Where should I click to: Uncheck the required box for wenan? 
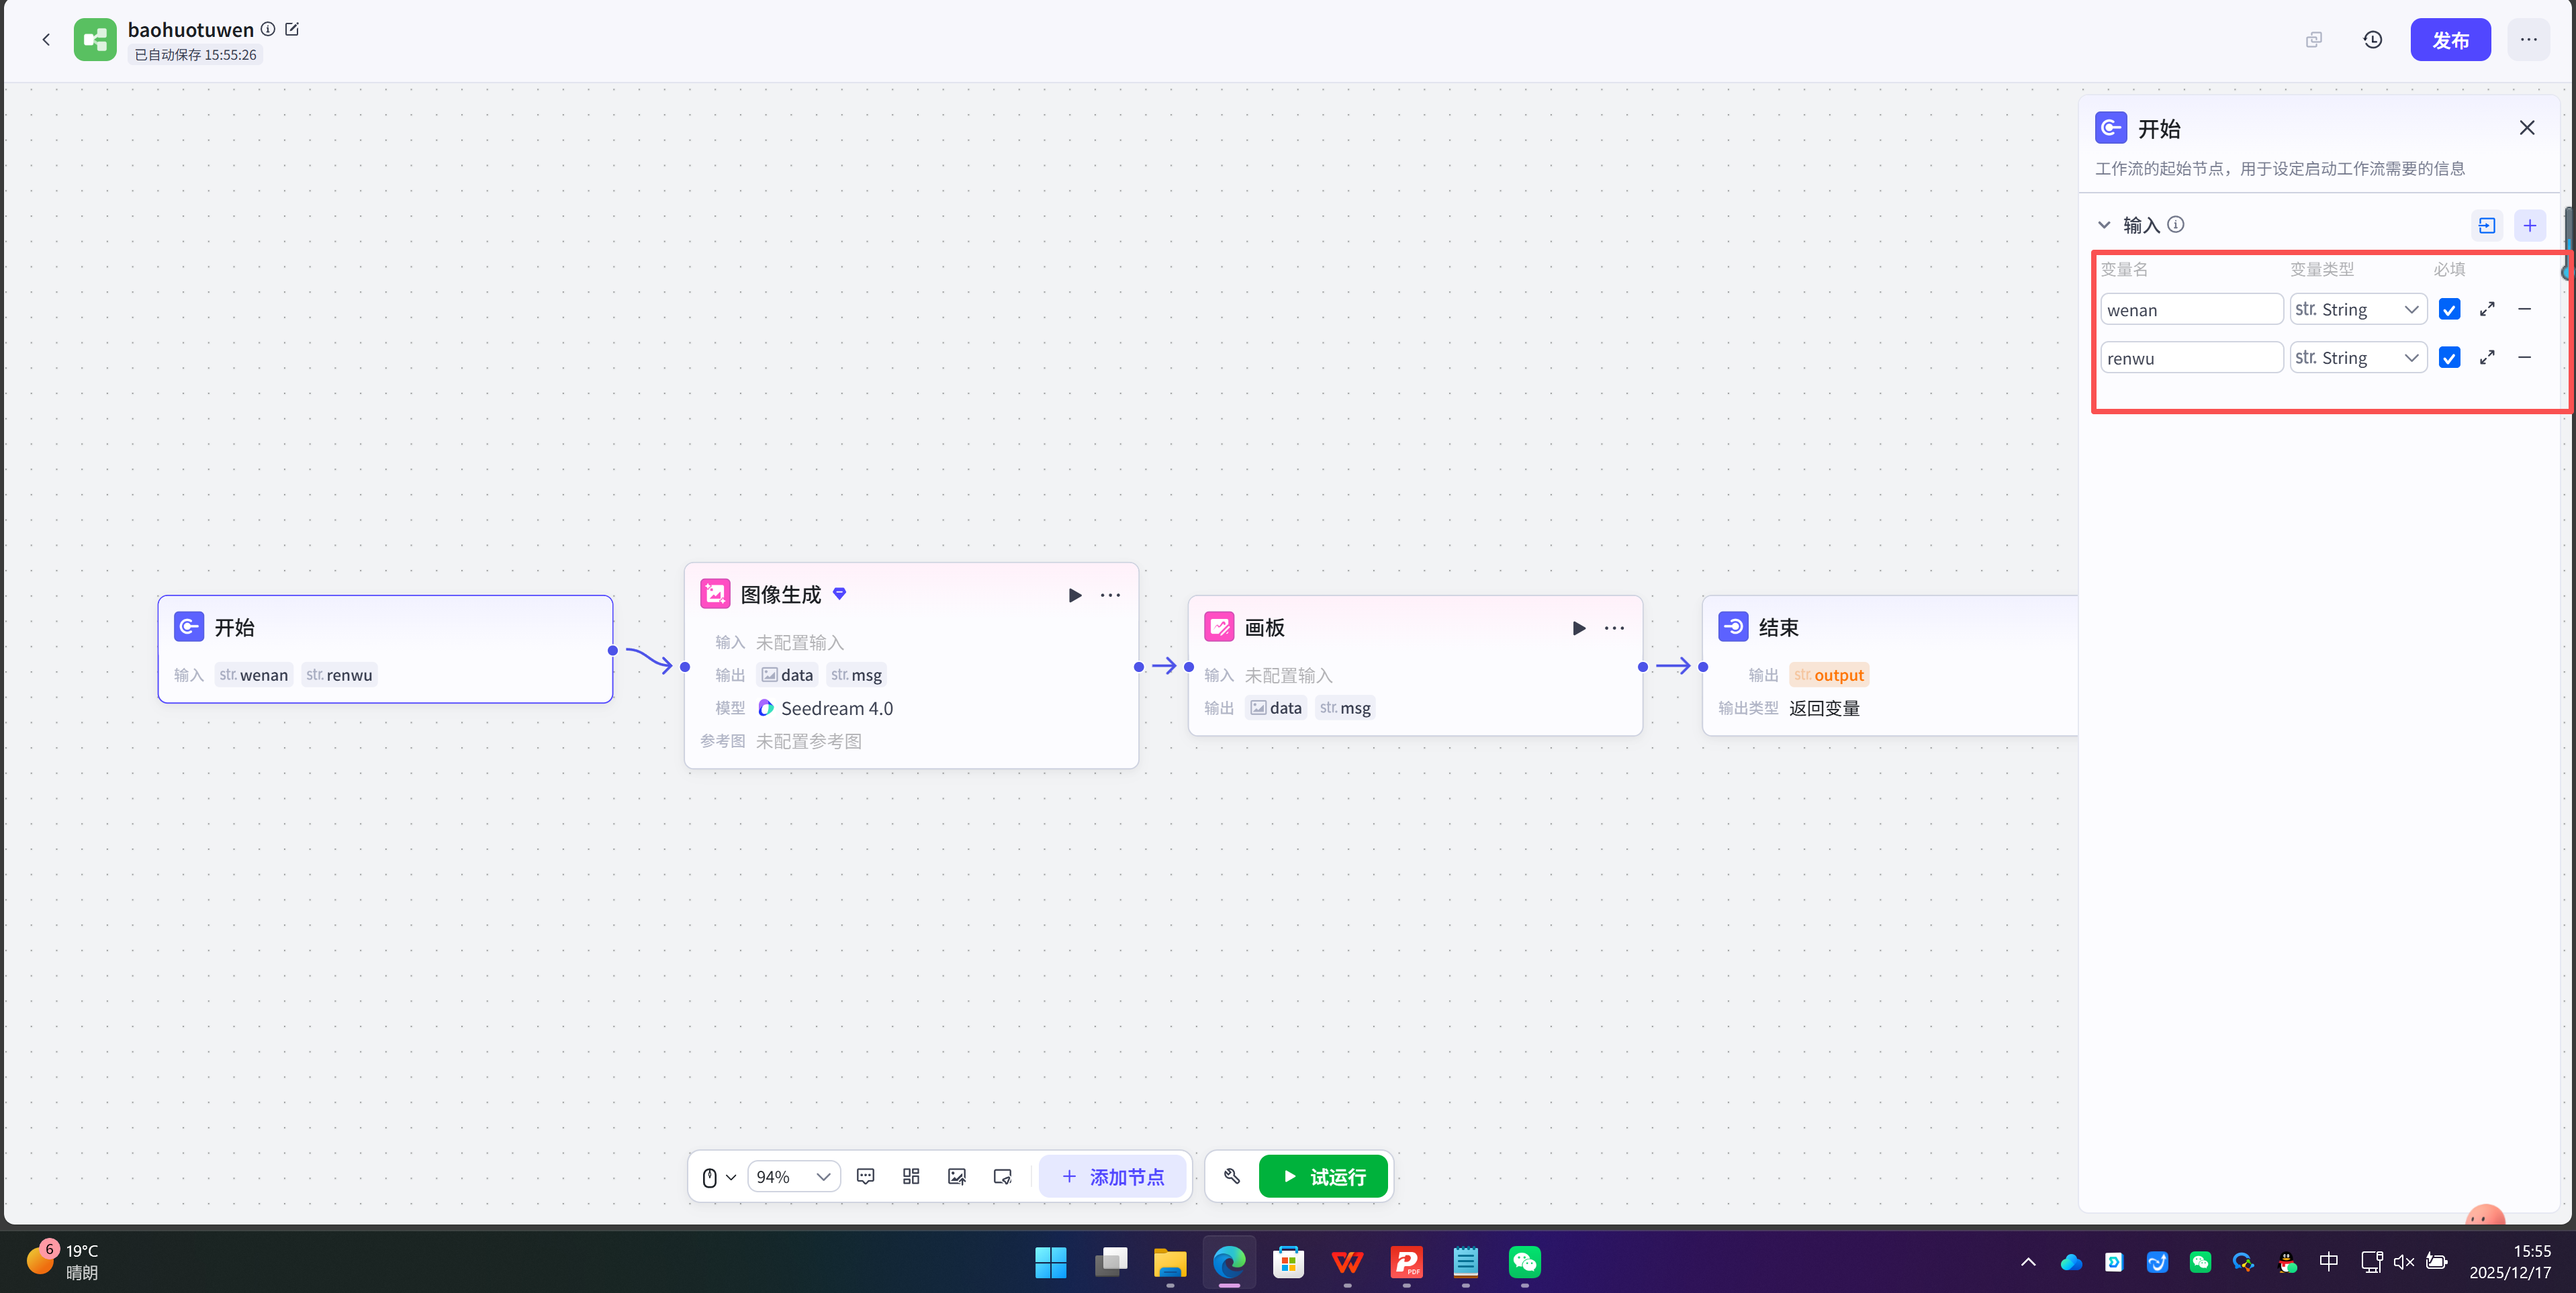(2449, 309)
